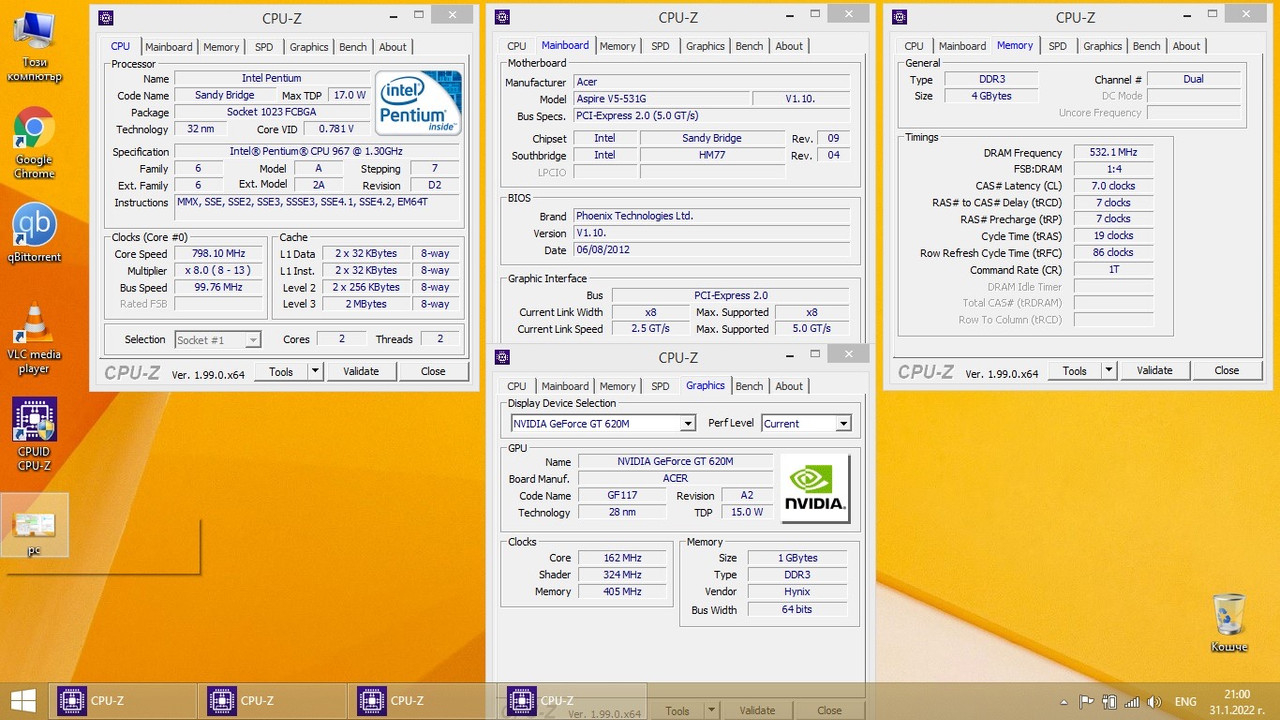
Task: Open the Bench tab in the Graphics window
Action: tap(749, 386)
